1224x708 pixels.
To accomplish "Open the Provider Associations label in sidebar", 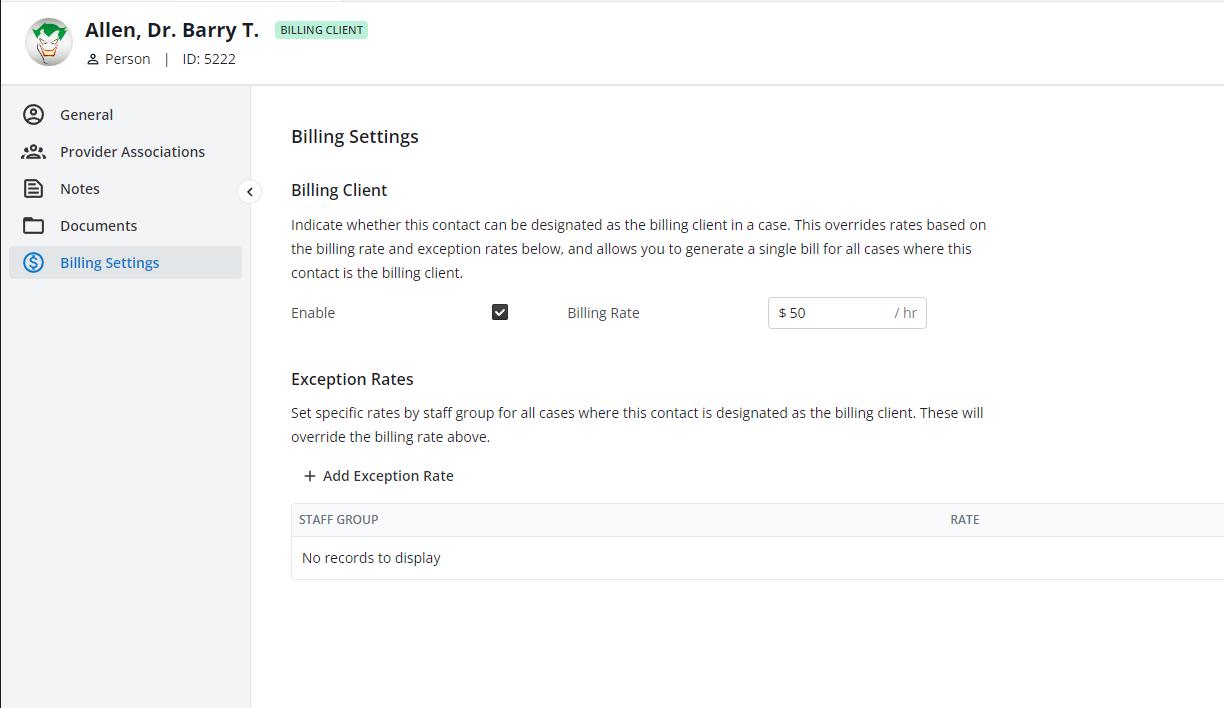I will pyautogui.click(x=133, y=152).
